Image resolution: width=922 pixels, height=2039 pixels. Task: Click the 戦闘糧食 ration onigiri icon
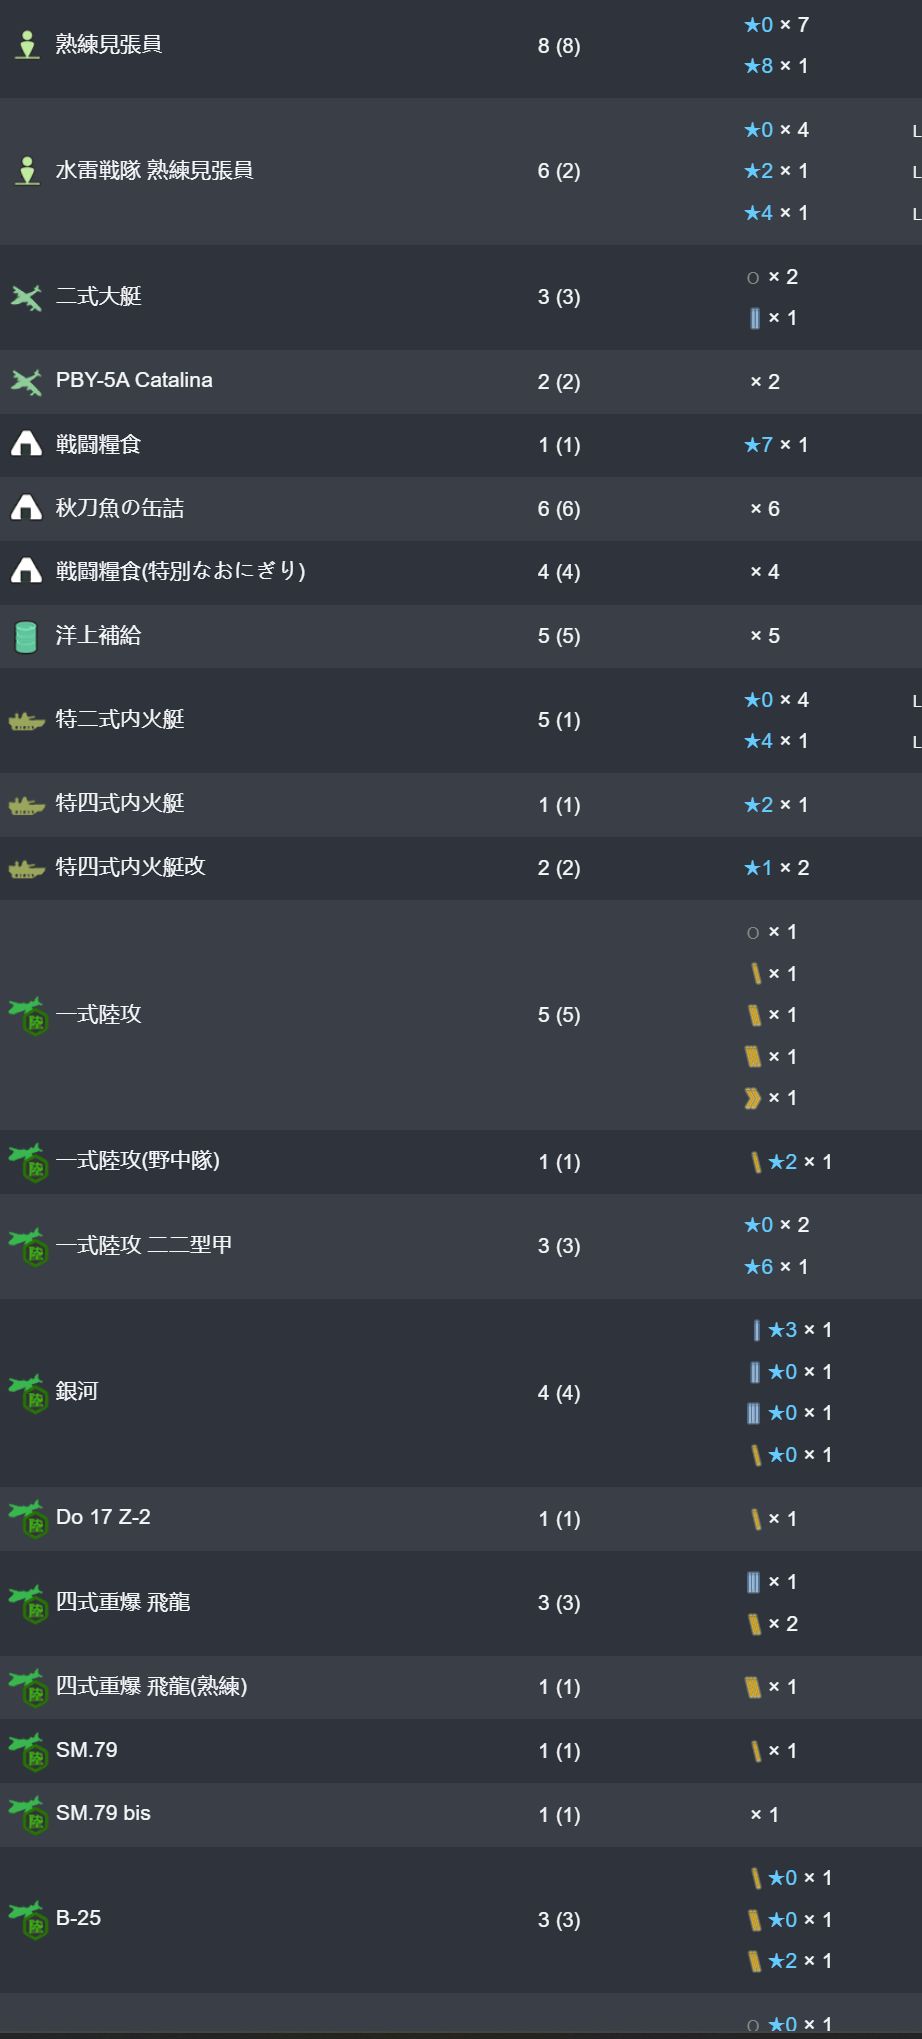tap(26, 444)
